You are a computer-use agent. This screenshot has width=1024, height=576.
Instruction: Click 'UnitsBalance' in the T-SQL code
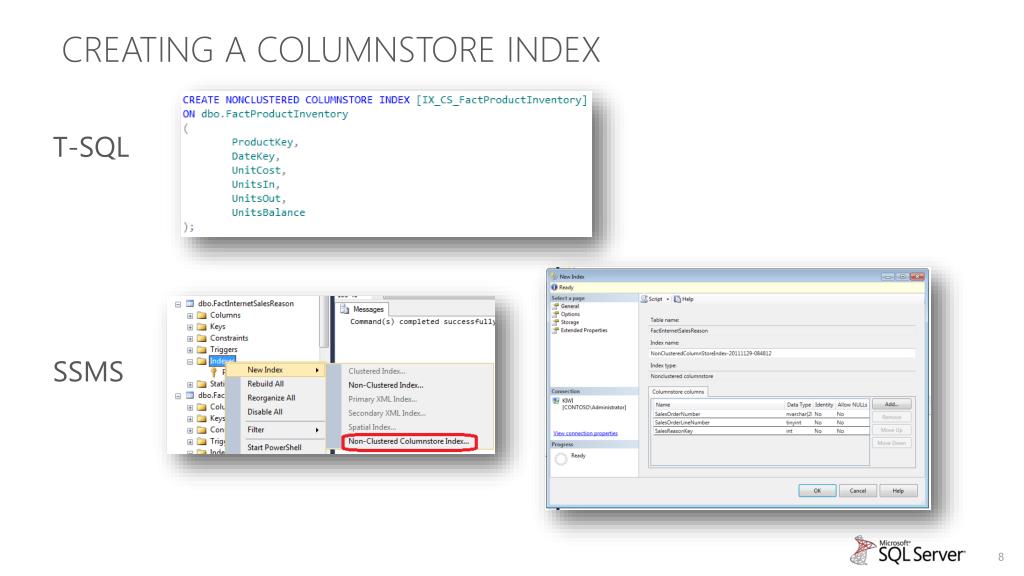268,213
